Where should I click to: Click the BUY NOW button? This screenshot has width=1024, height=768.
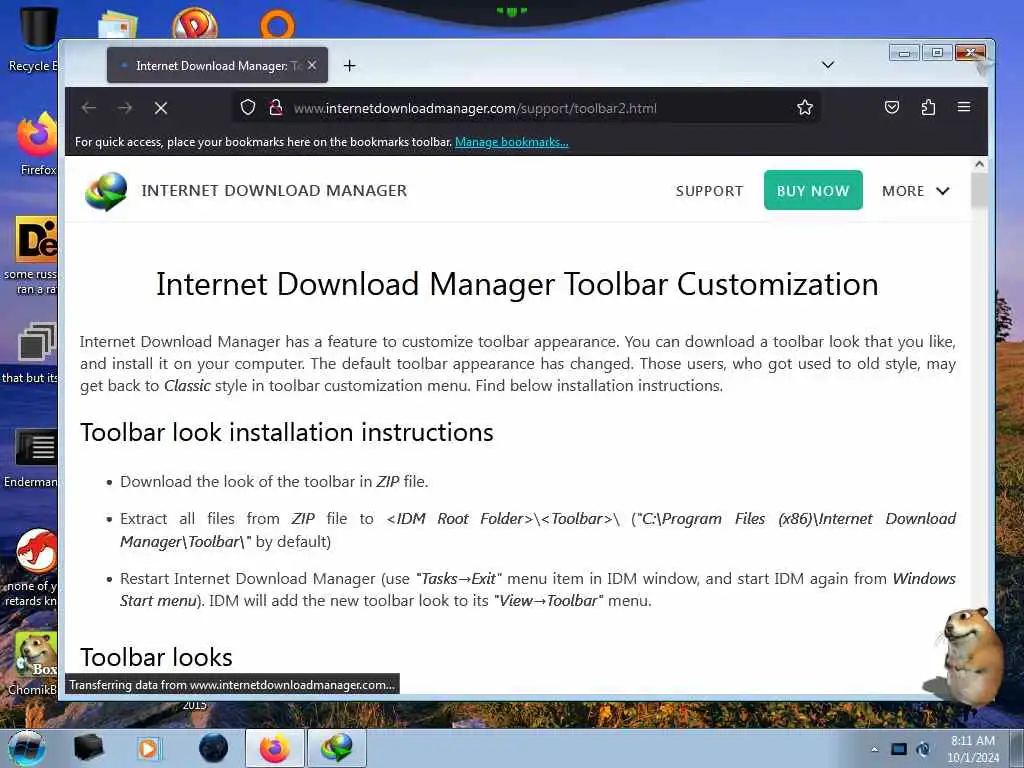(x=813, y=190)
